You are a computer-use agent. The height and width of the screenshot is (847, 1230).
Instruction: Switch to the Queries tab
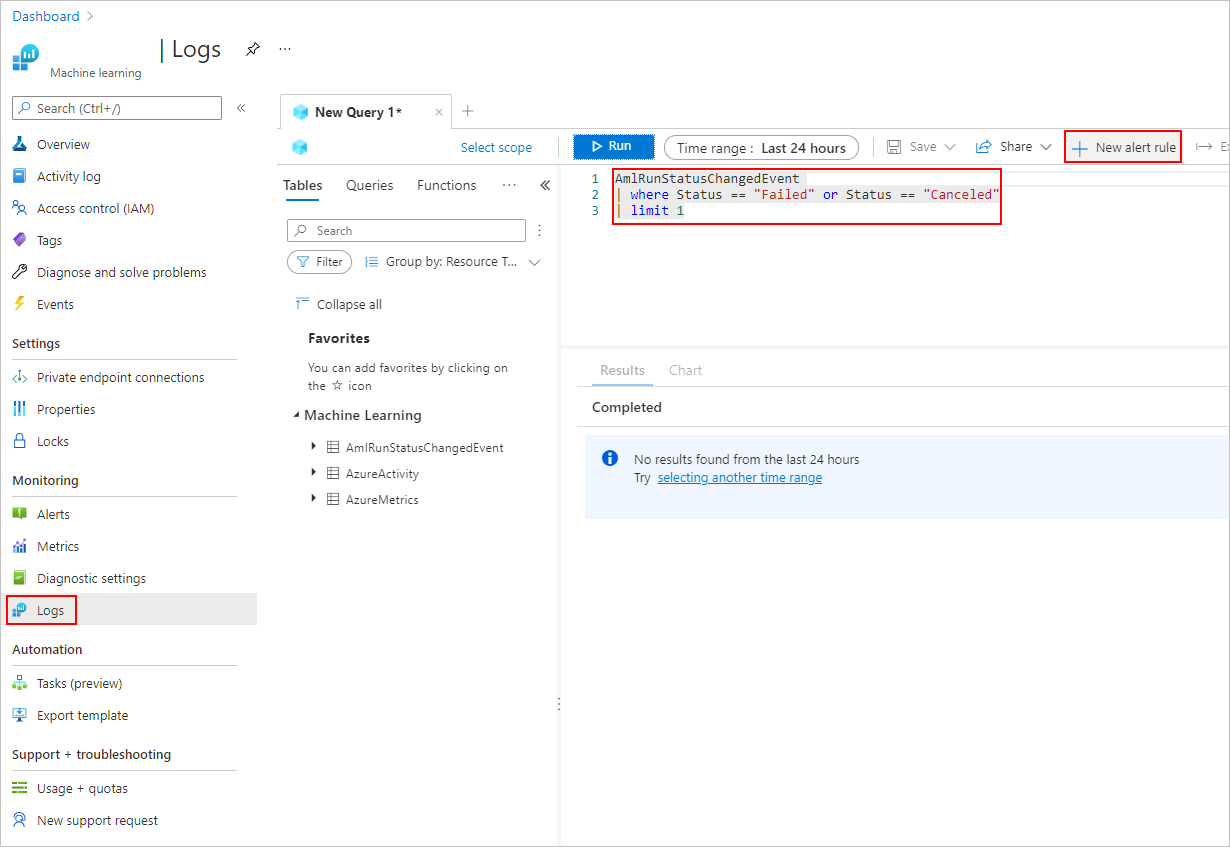tap(369, 185)
